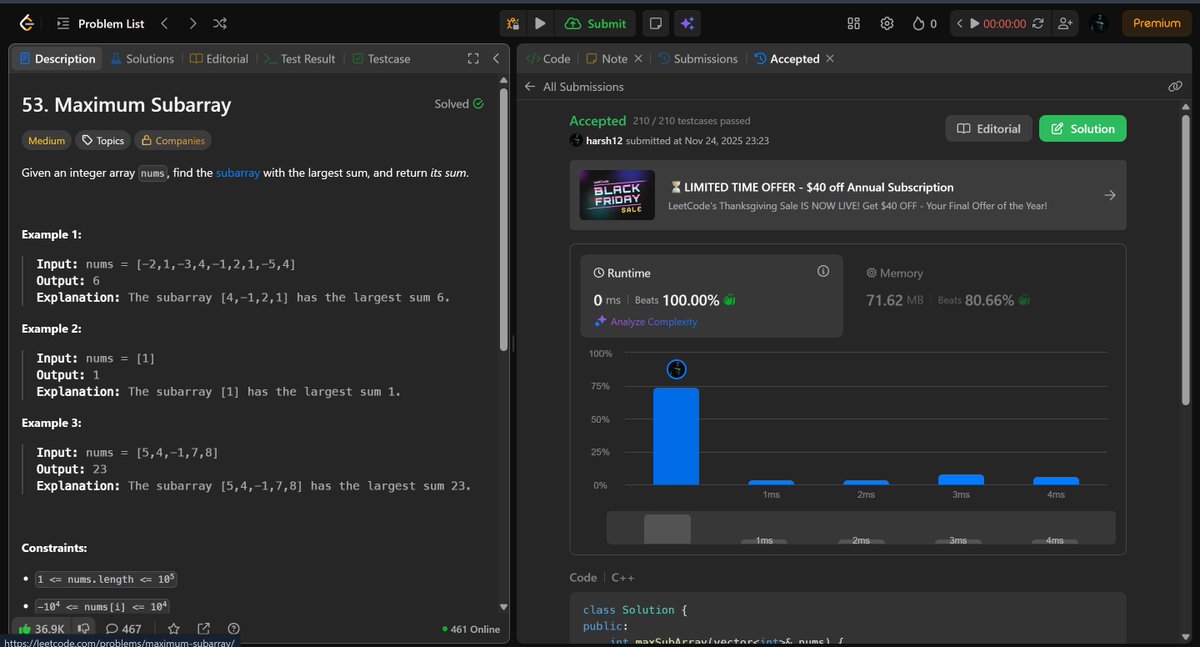Open the Problem List panel
The image size is (1200, 647).
pos(101,23)
